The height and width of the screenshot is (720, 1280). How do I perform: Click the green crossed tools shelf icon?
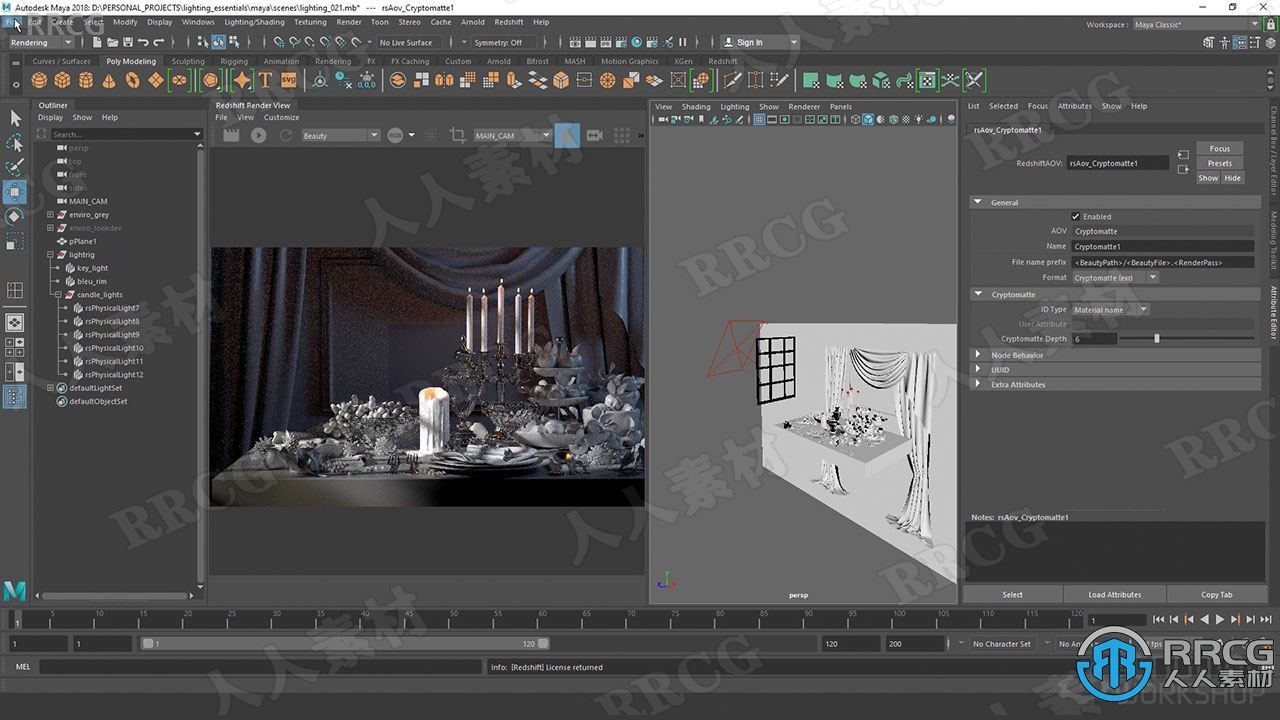point(974,81)
